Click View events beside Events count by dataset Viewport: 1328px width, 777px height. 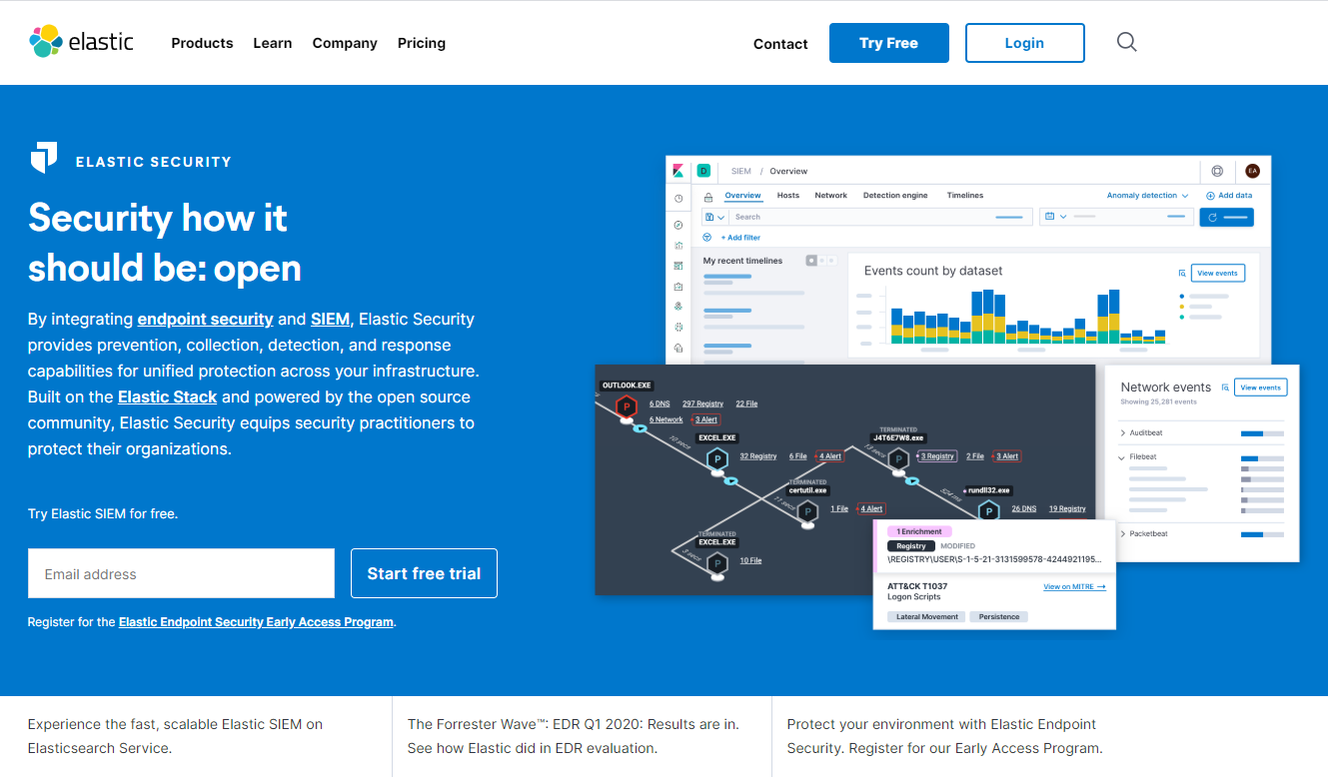click(1218, 273)
